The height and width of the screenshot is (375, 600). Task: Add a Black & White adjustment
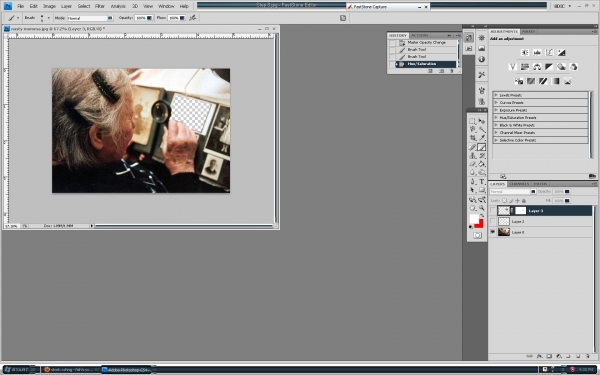tap(549, 67)
